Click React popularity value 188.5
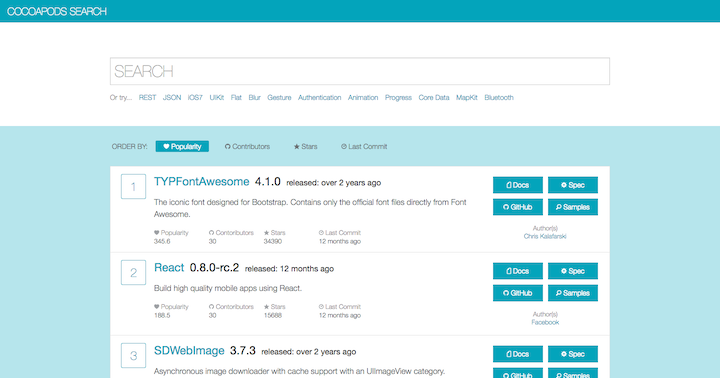This screenshot has height=378, width=720. [162, 315]
